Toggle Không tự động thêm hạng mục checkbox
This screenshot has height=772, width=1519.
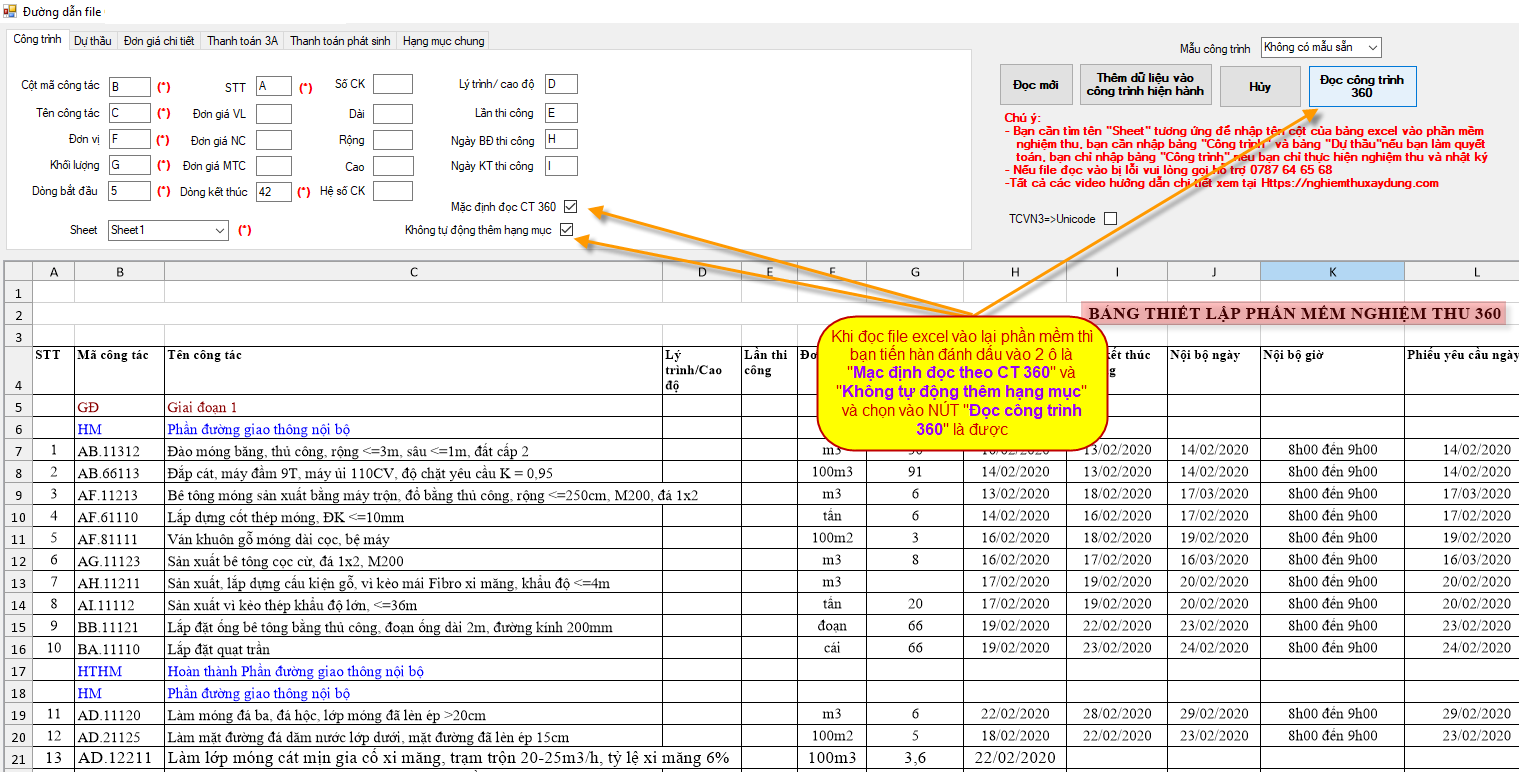click(567, 230)
